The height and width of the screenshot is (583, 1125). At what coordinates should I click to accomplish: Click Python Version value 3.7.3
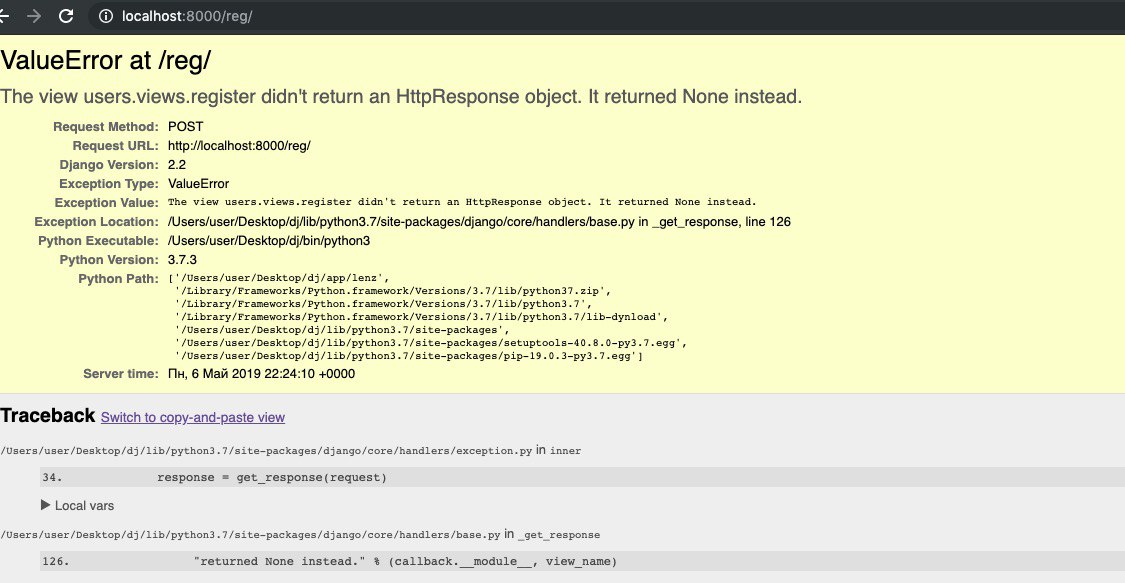click(x=182, y=260)
